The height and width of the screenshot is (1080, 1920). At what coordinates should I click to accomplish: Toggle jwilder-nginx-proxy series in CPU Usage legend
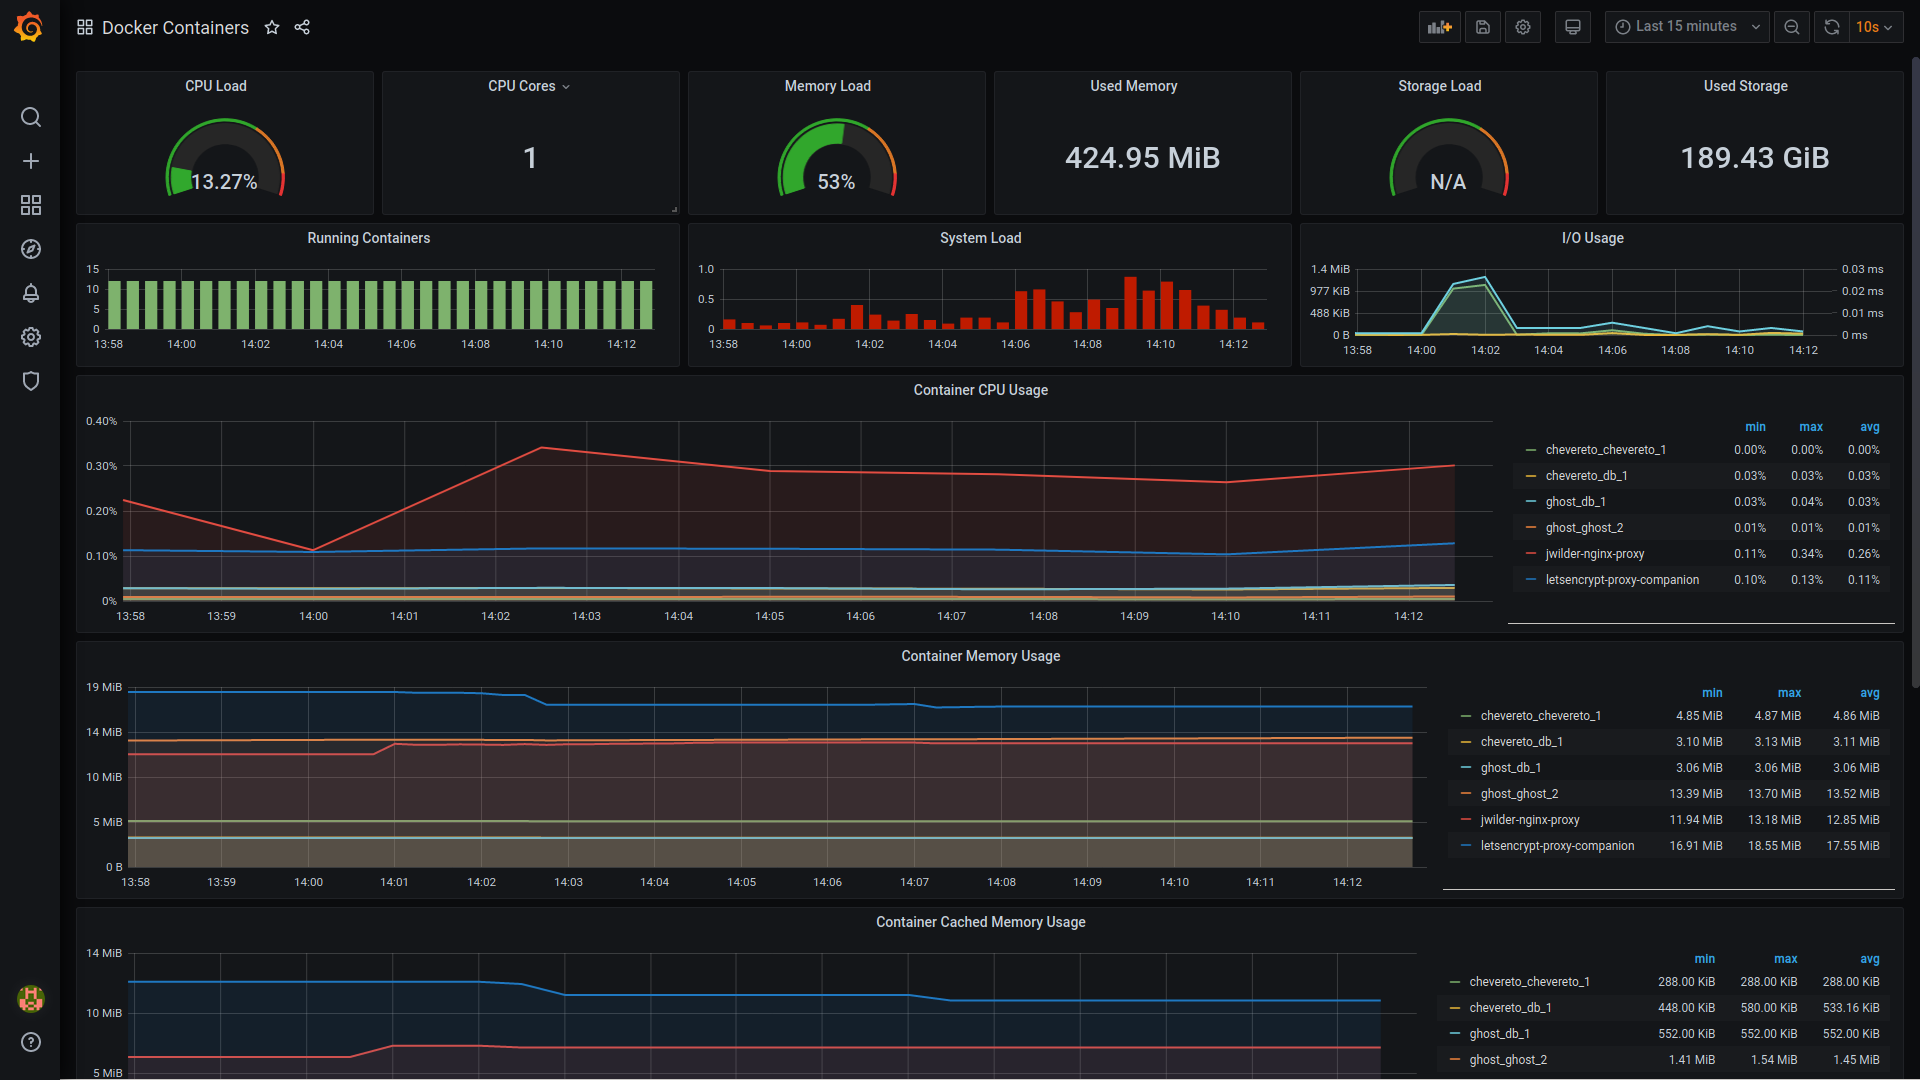[x=1594, y=553]
